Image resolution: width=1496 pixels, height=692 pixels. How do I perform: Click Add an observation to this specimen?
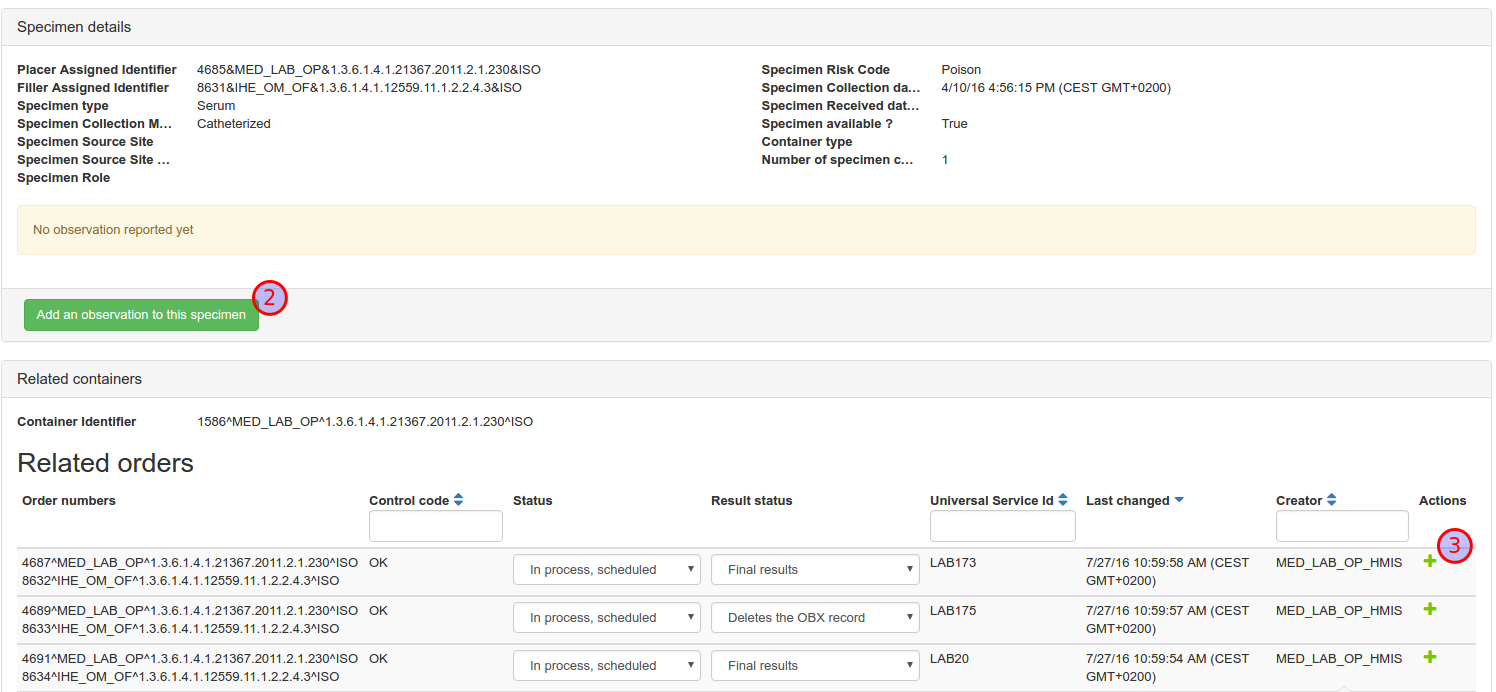point(141,315)
